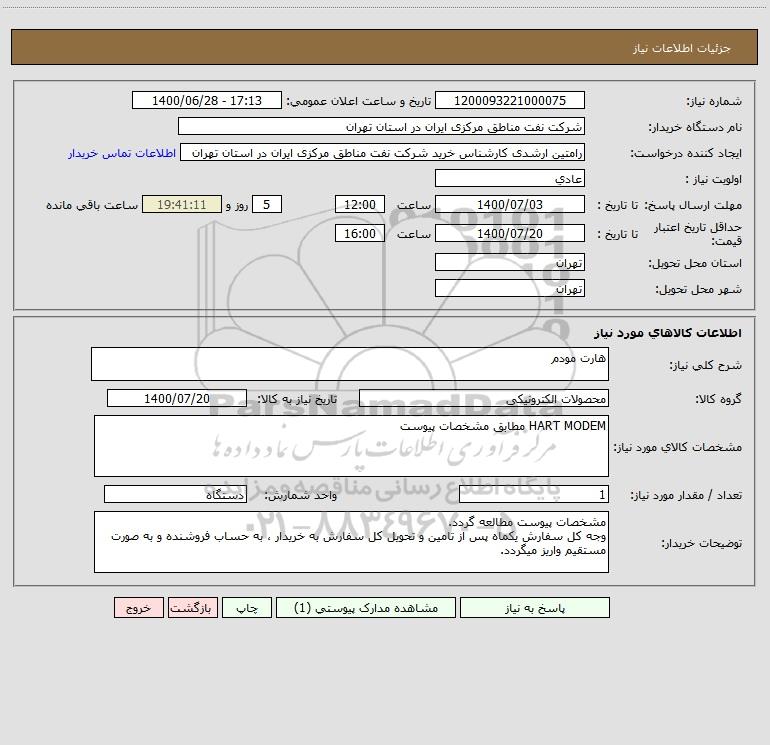Click response deadline date 1400/07/03

pyautogui.click(x=510, y=204)
